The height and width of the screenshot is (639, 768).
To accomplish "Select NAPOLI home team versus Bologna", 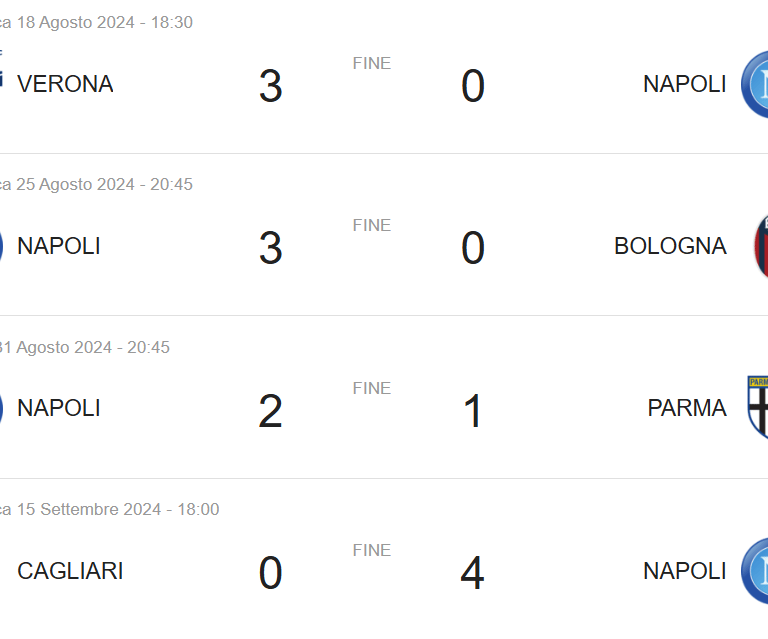I will (59, 246).
